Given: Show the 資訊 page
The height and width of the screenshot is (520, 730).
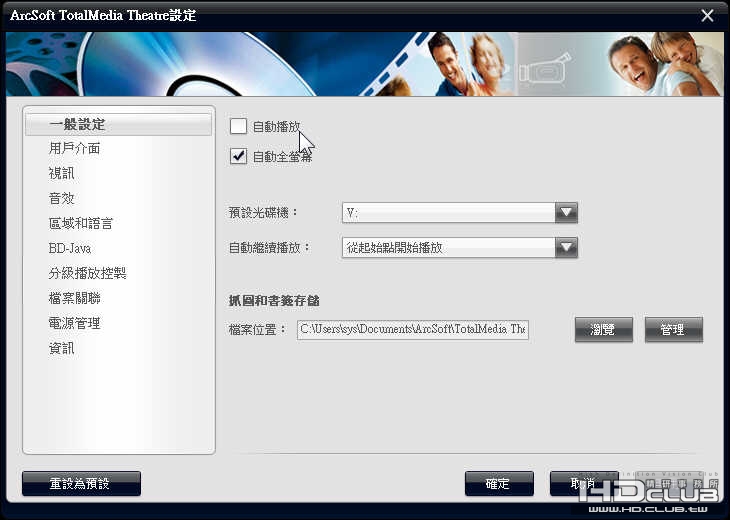Looking at the screenshot, I should pyautogui.click(x=61, y=348).
